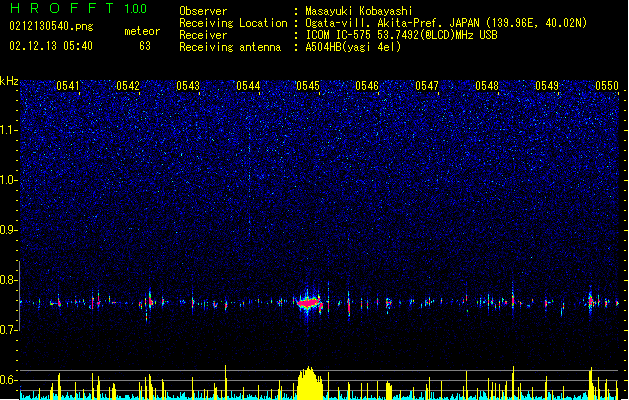
Task: Click the 0.8 kHz axis label
Action: 8,280
